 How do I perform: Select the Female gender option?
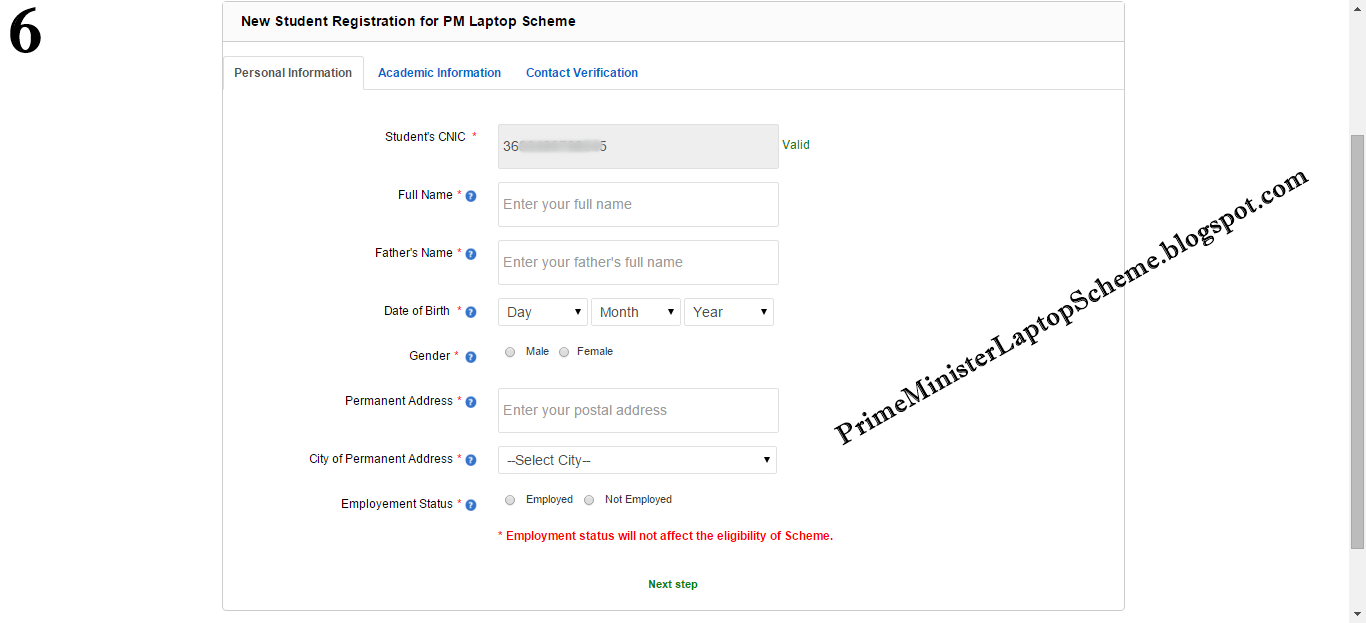[x=564, y=352]
